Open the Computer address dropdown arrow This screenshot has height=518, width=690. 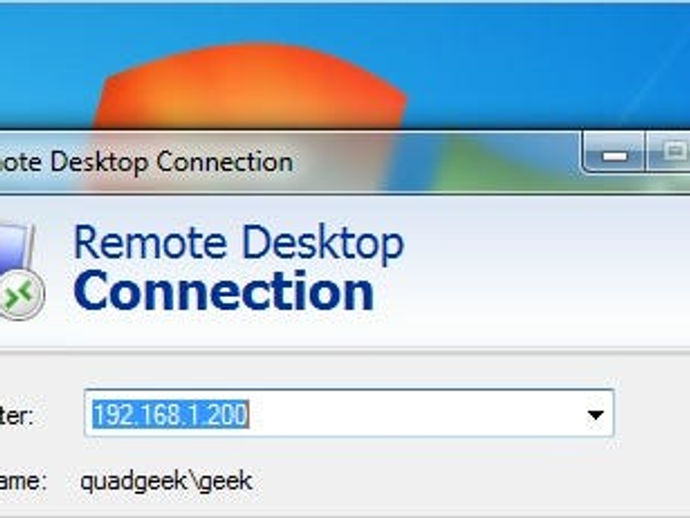pos(595,414)
